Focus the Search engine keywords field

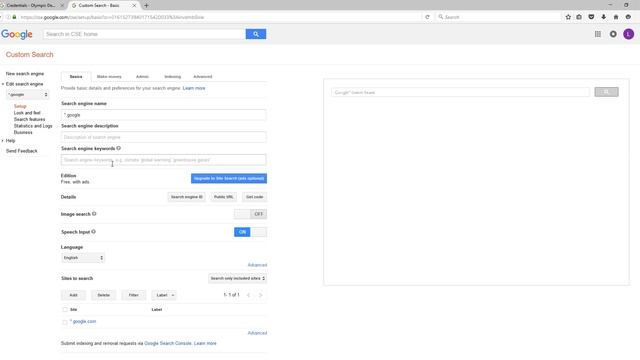164,160
